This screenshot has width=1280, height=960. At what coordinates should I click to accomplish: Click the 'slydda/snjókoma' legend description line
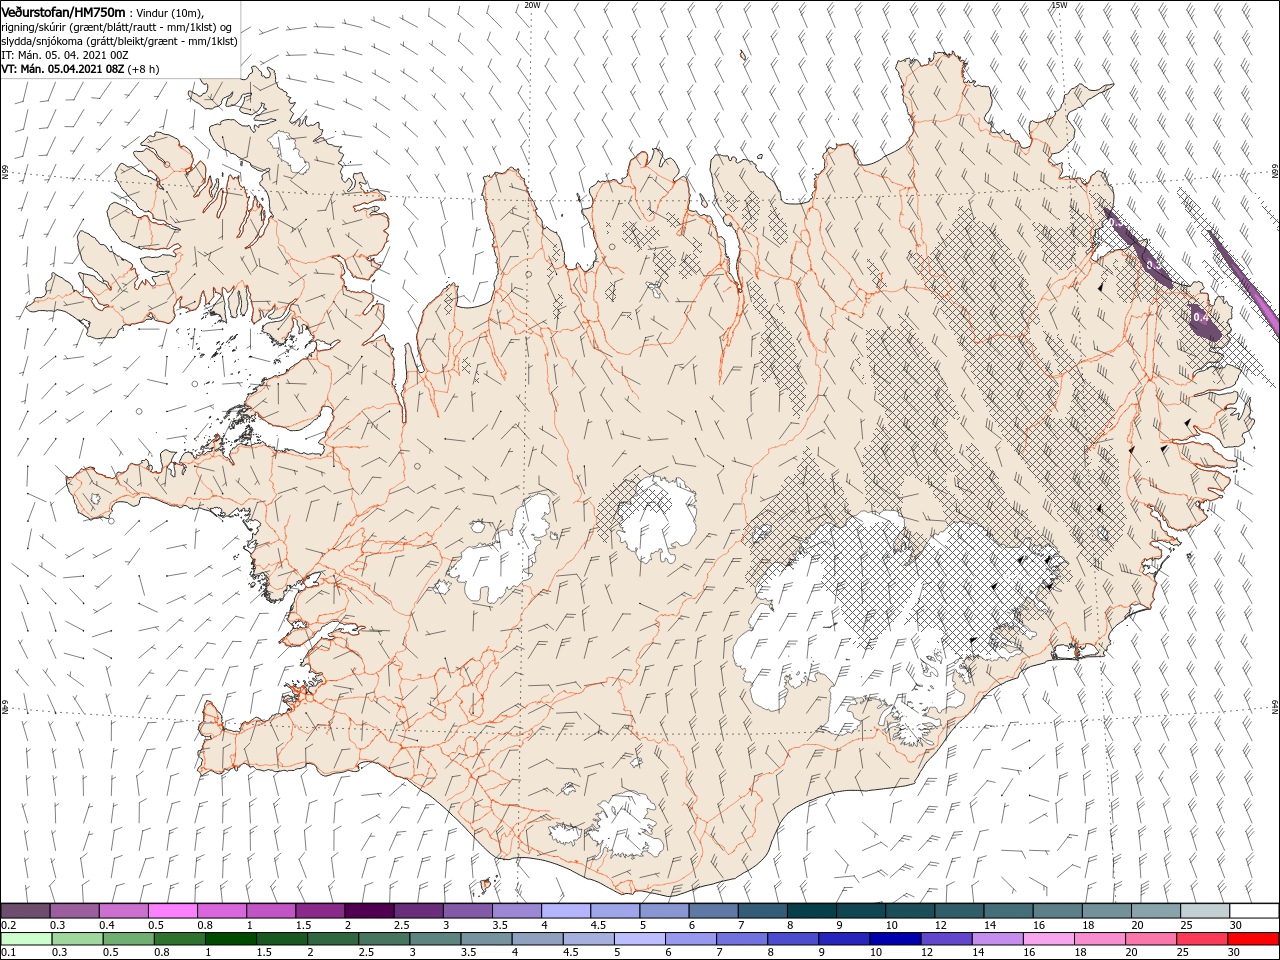pyautogui.click(x=119, y=41)
